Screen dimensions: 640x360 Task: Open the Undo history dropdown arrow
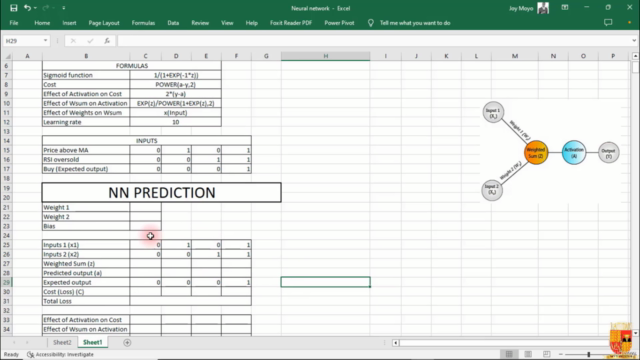[36, 8]
